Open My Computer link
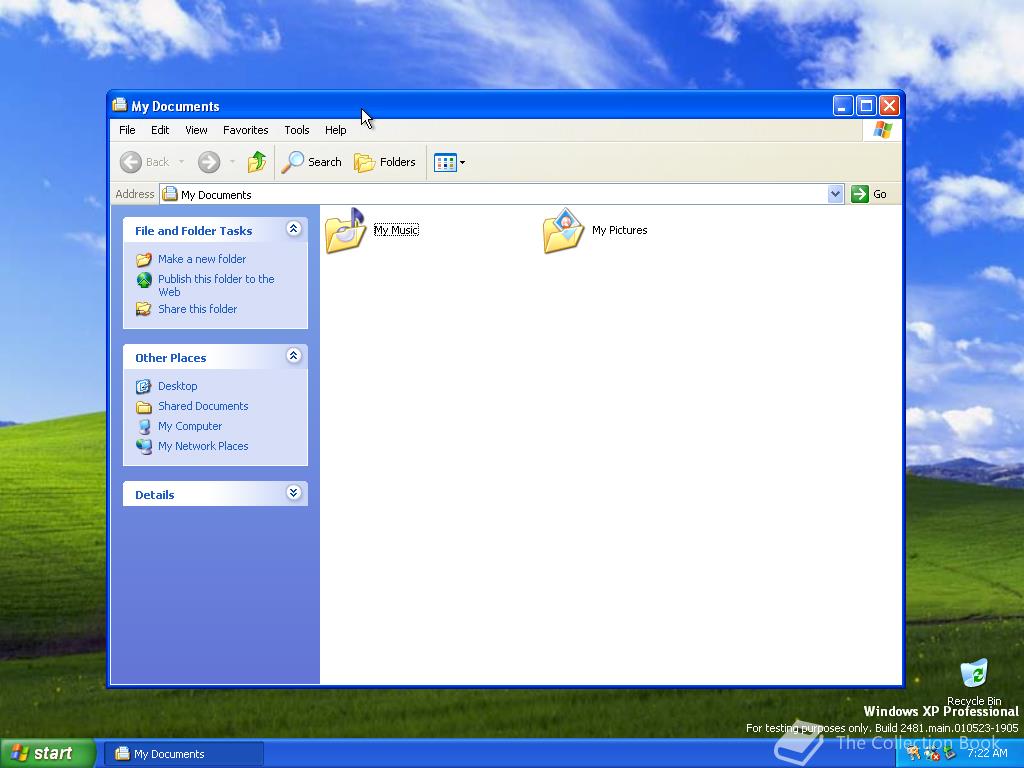The image size is (1024, 768). click(x=190, y=426)
